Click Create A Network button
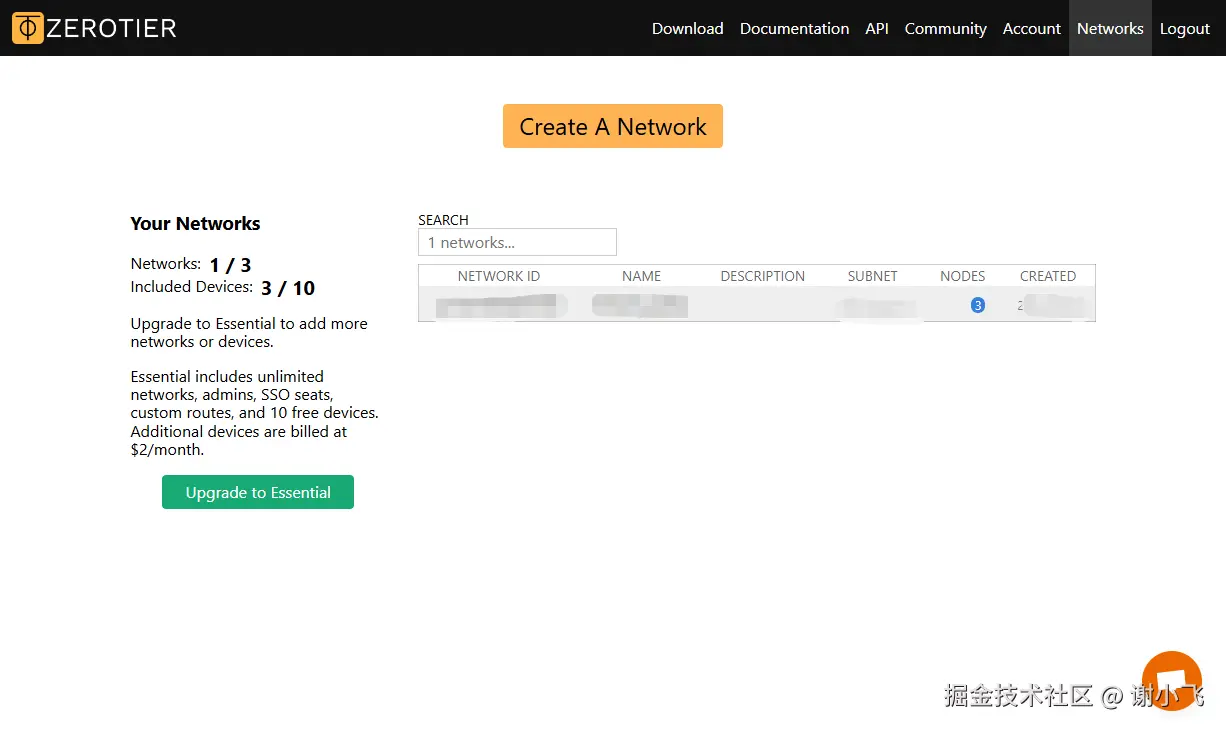The height and width of the screenshot is (731, 1226). point(612,126)
